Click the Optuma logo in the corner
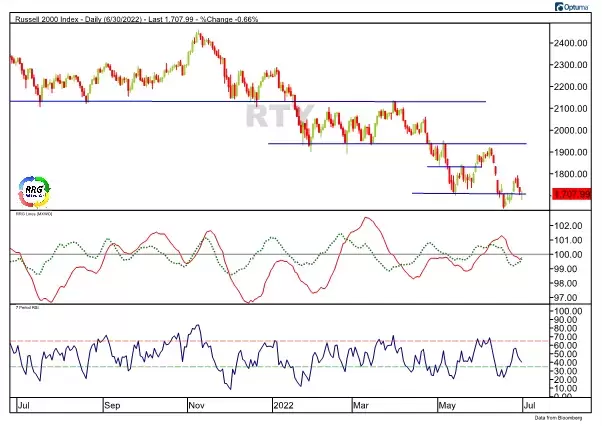The image size is (602, 426). coord(575,7)
